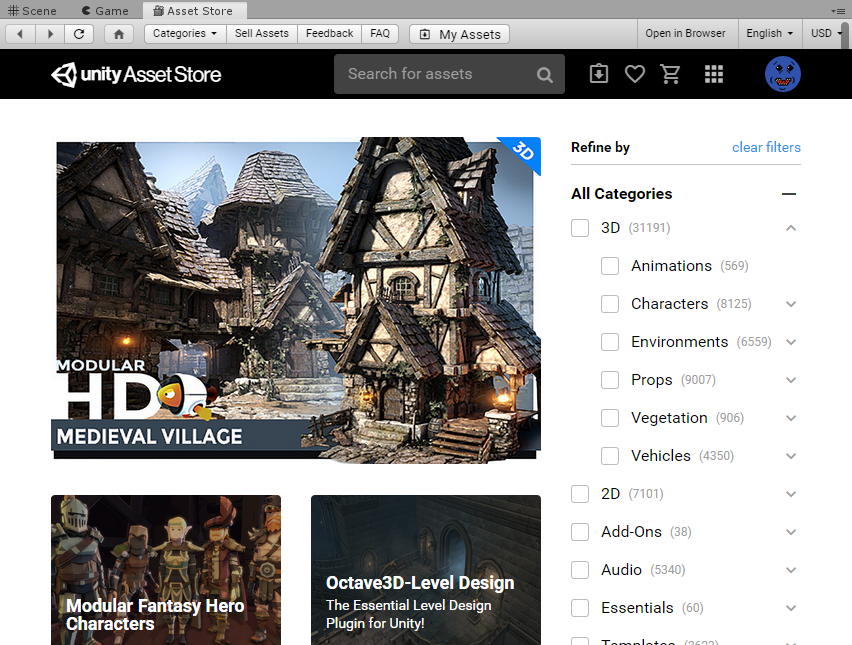
Task: Open the shopping cart
Action: 670,74
